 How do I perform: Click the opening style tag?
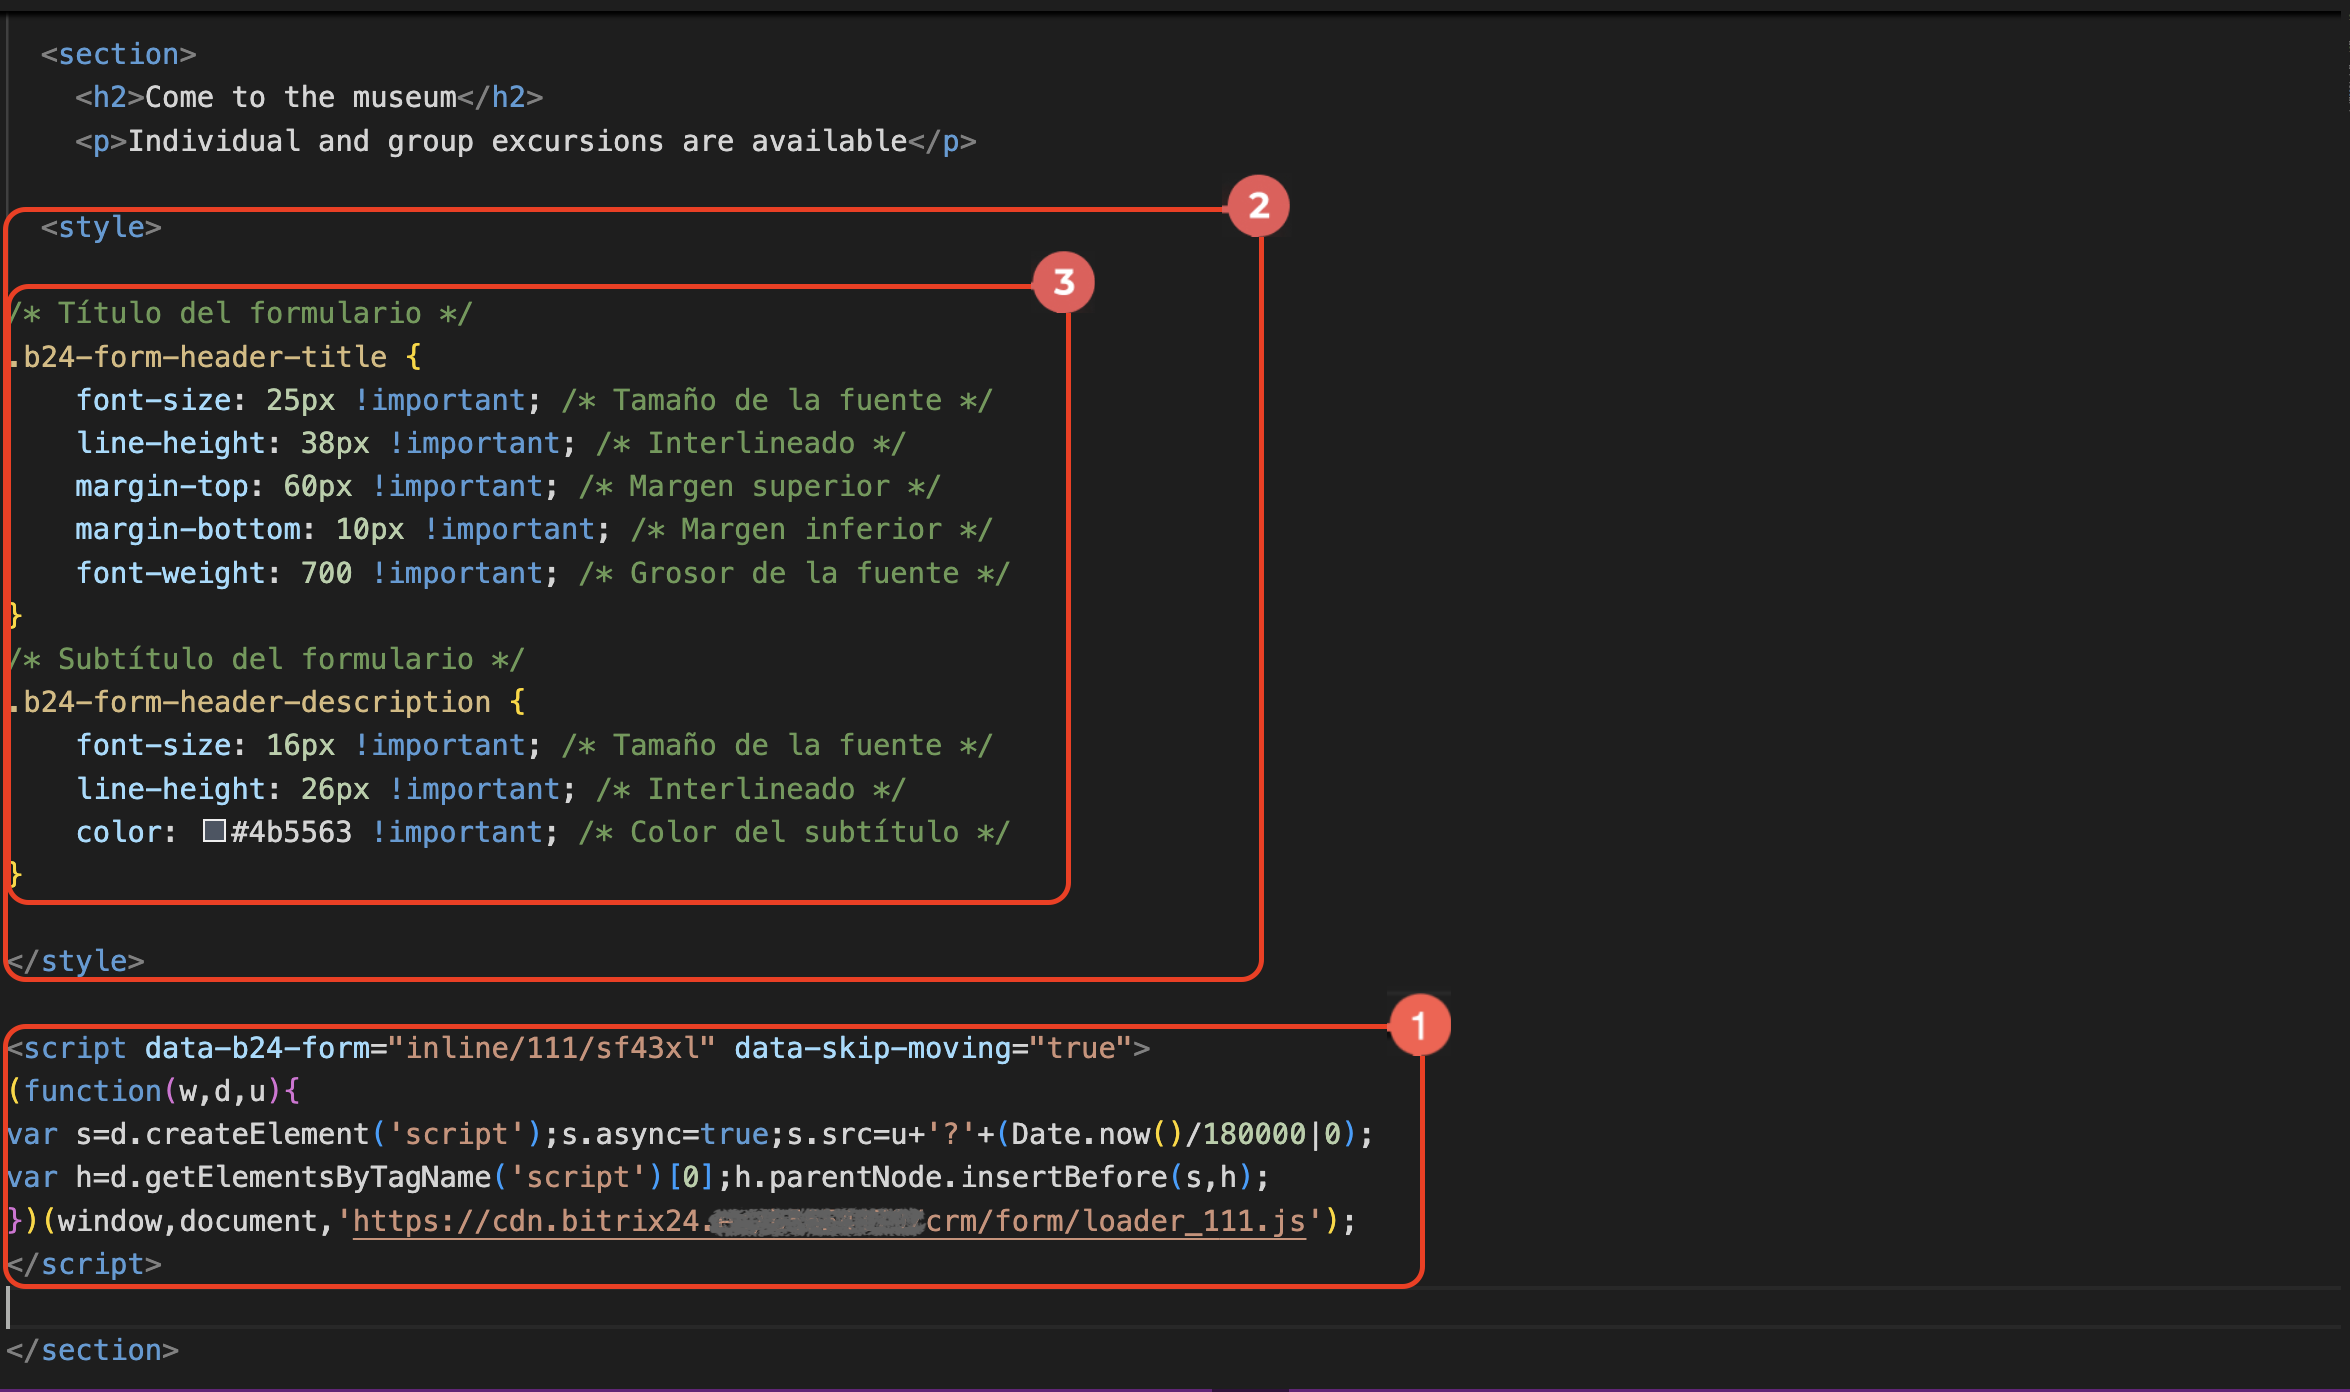pos(101,227)
